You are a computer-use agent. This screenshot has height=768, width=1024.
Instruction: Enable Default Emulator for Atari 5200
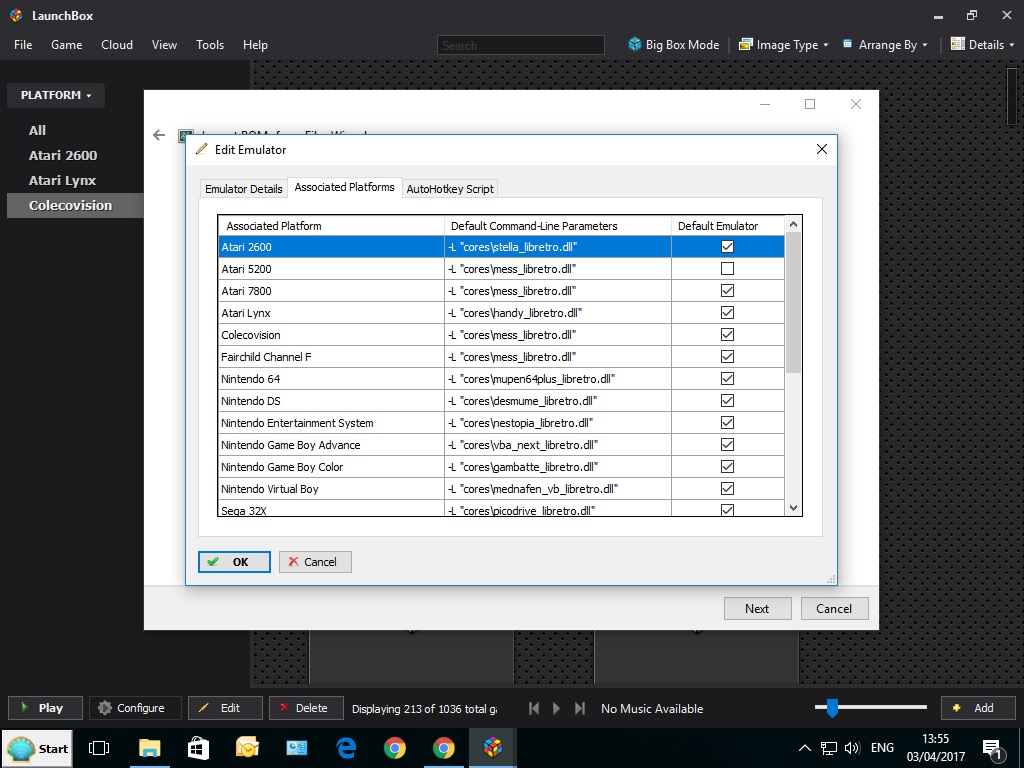[x=727, y=268]
